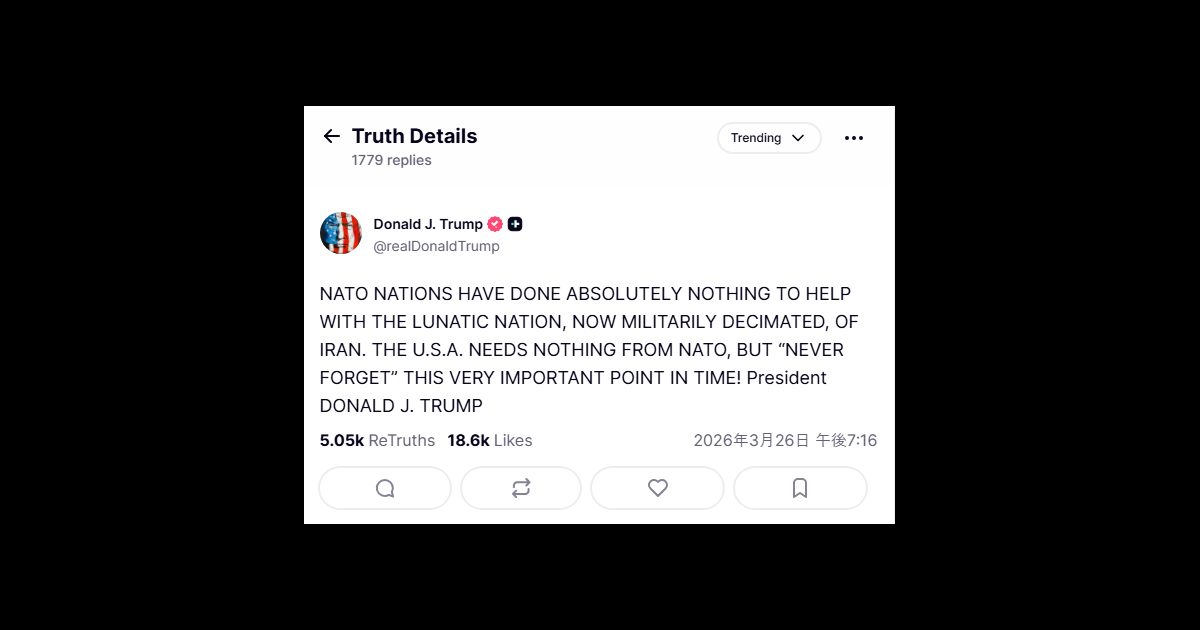Screen dimensions: 1200x630
Task: View the 18.6k Likes list
Action: coord(489,440)
